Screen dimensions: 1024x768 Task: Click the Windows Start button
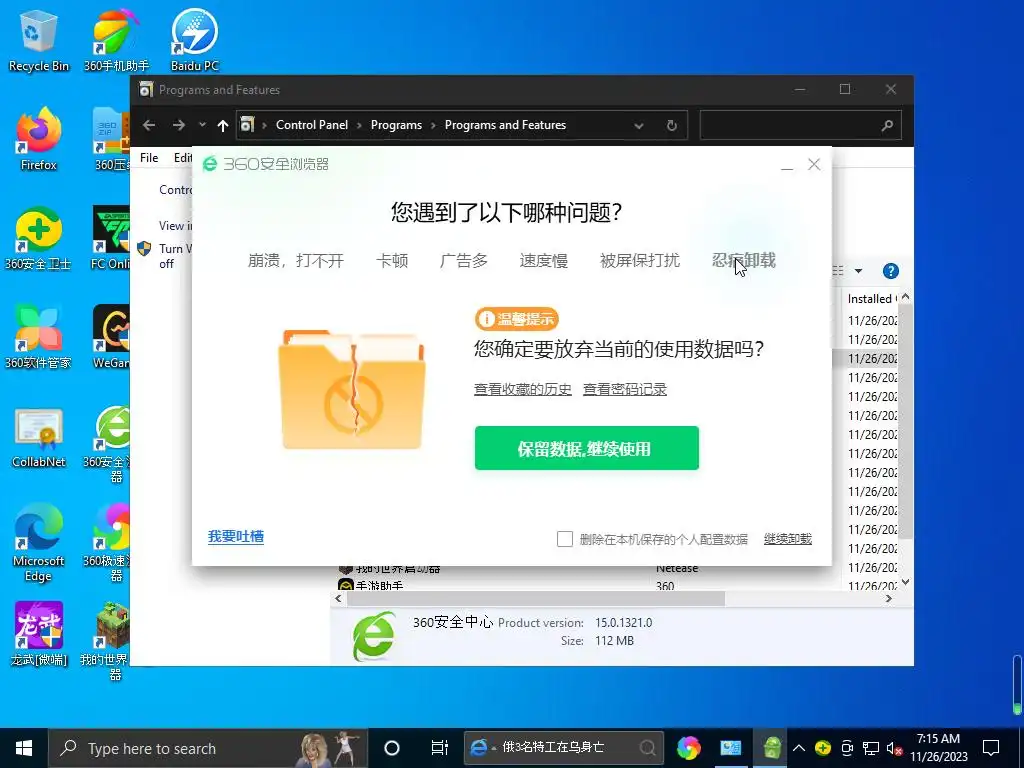pos(24,748)
